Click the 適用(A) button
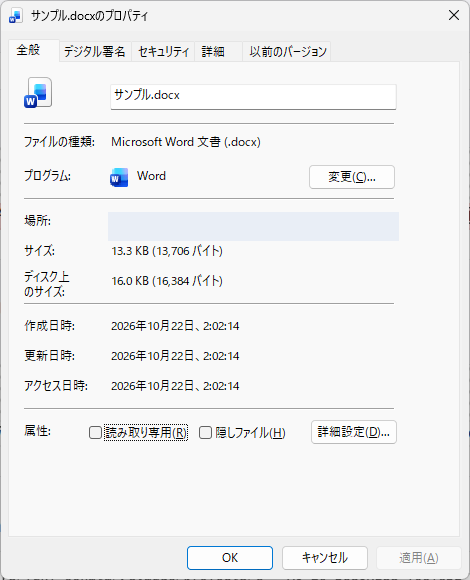The image size is (470, 580). pyautogui.click(x=419, y=558)
